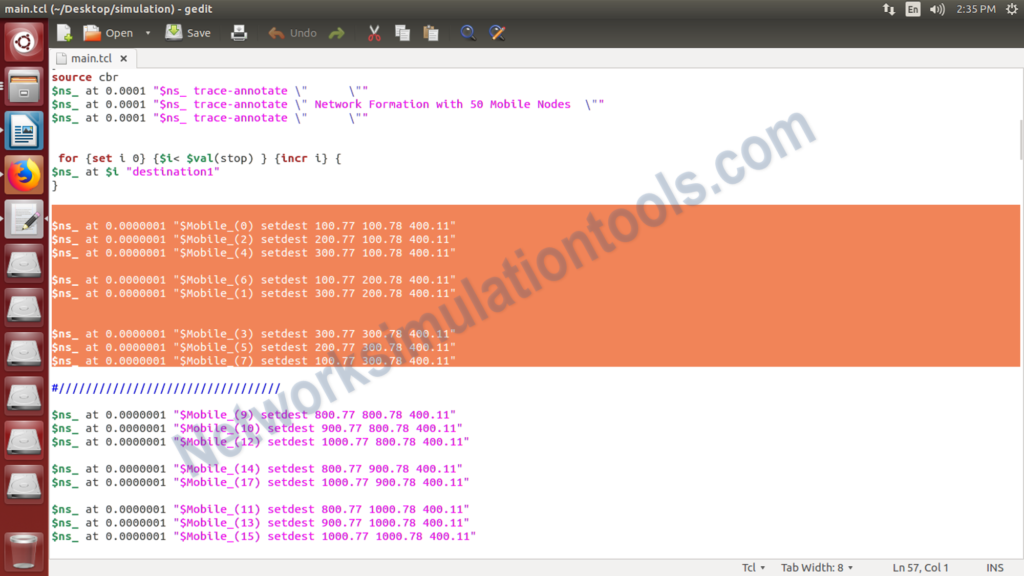
Task: Switch keyboard layout using the En indicator
Action: click(913, 8)
